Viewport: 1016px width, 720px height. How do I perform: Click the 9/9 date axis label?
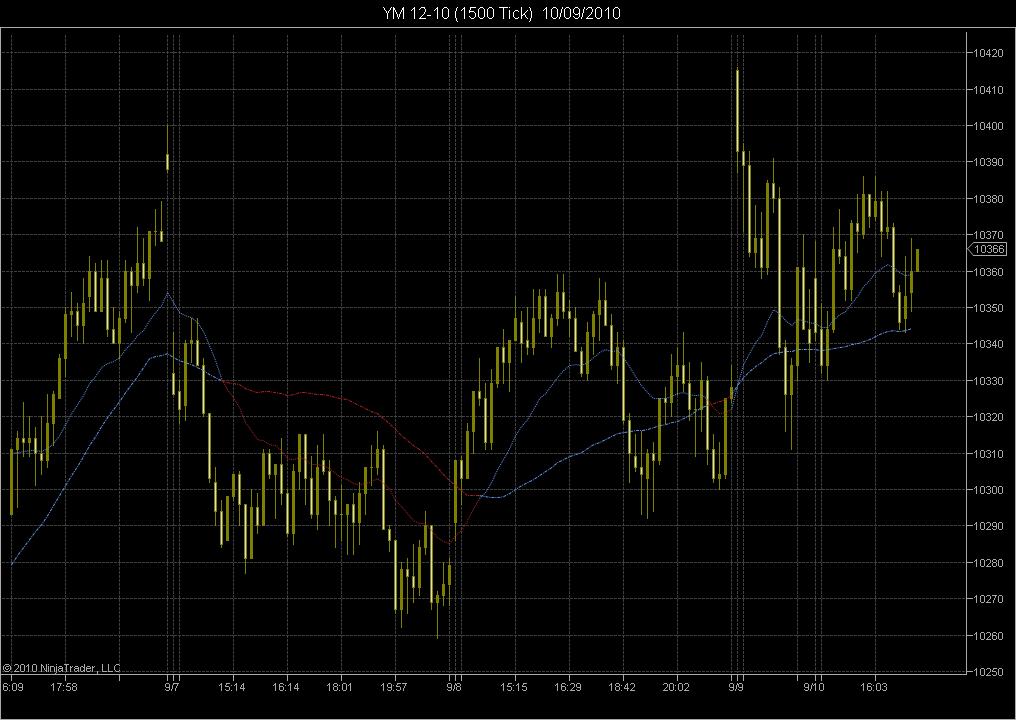pos(736,687)
